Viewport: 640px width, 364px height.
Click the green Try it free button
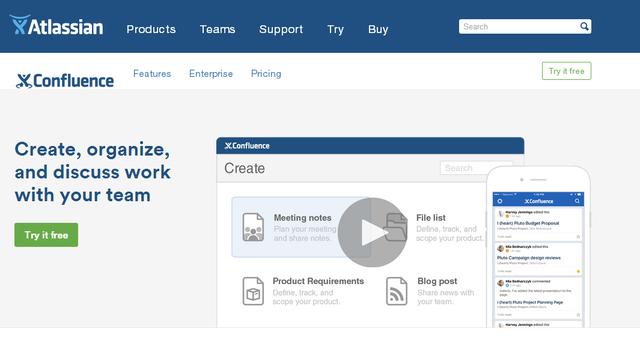tap(46, 235)
